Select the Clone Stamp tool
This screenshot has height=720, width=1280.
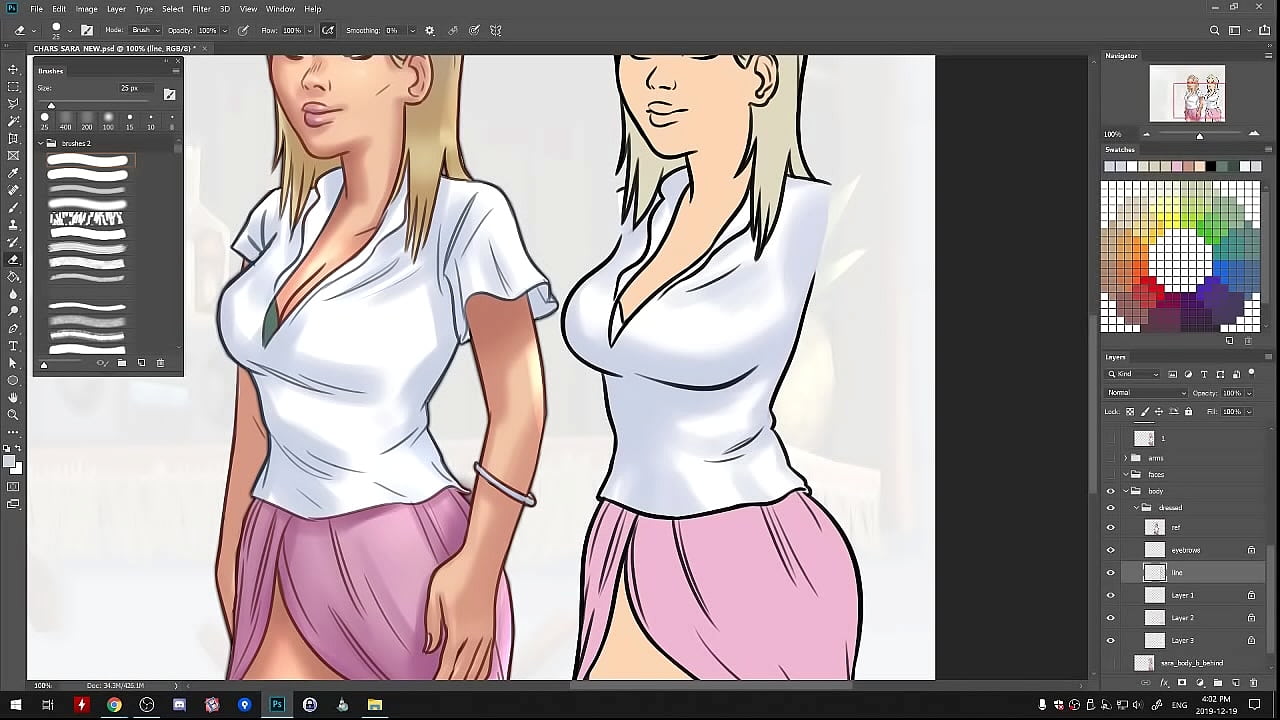tap(13, 225)
